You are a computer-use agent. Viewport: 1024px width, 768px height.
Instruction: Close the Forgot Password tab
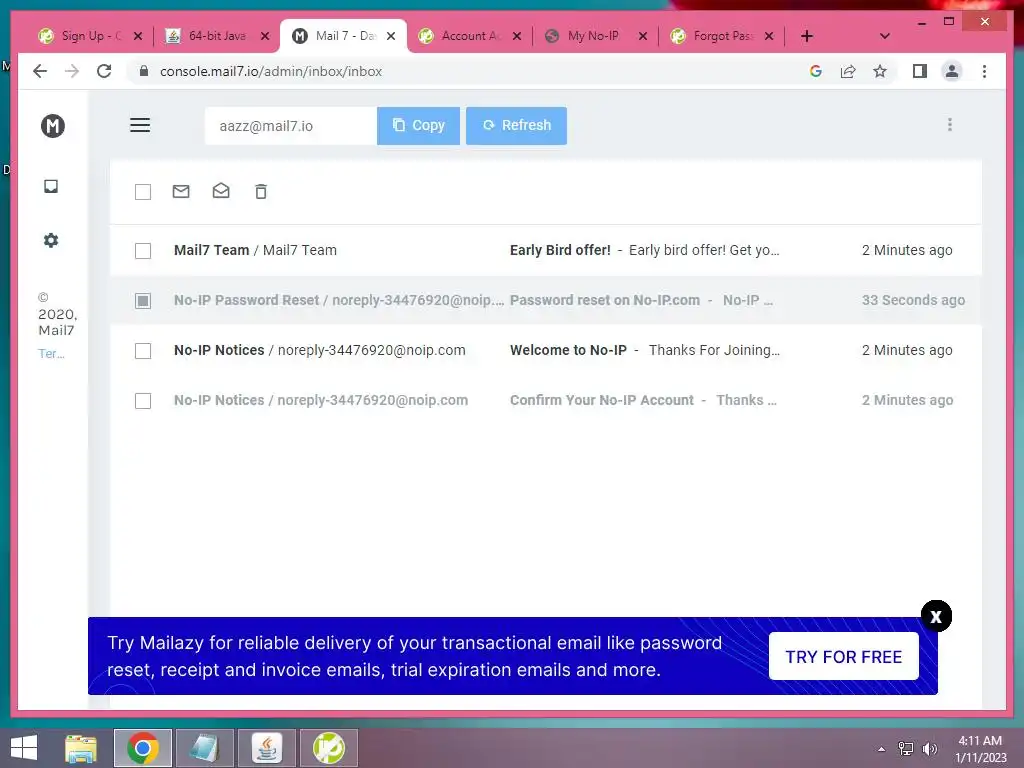769,36
